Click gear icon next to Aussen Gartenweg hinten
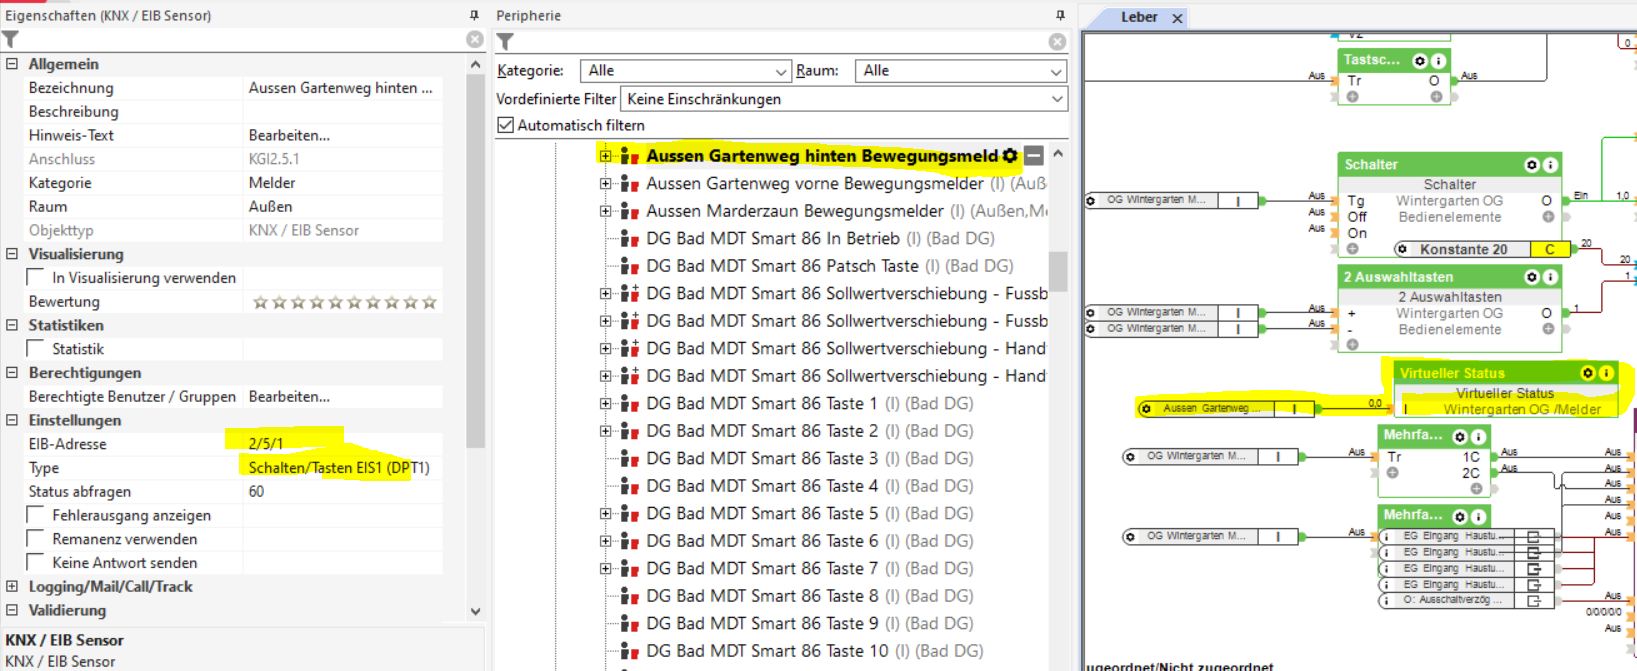 pos(1010,156)
